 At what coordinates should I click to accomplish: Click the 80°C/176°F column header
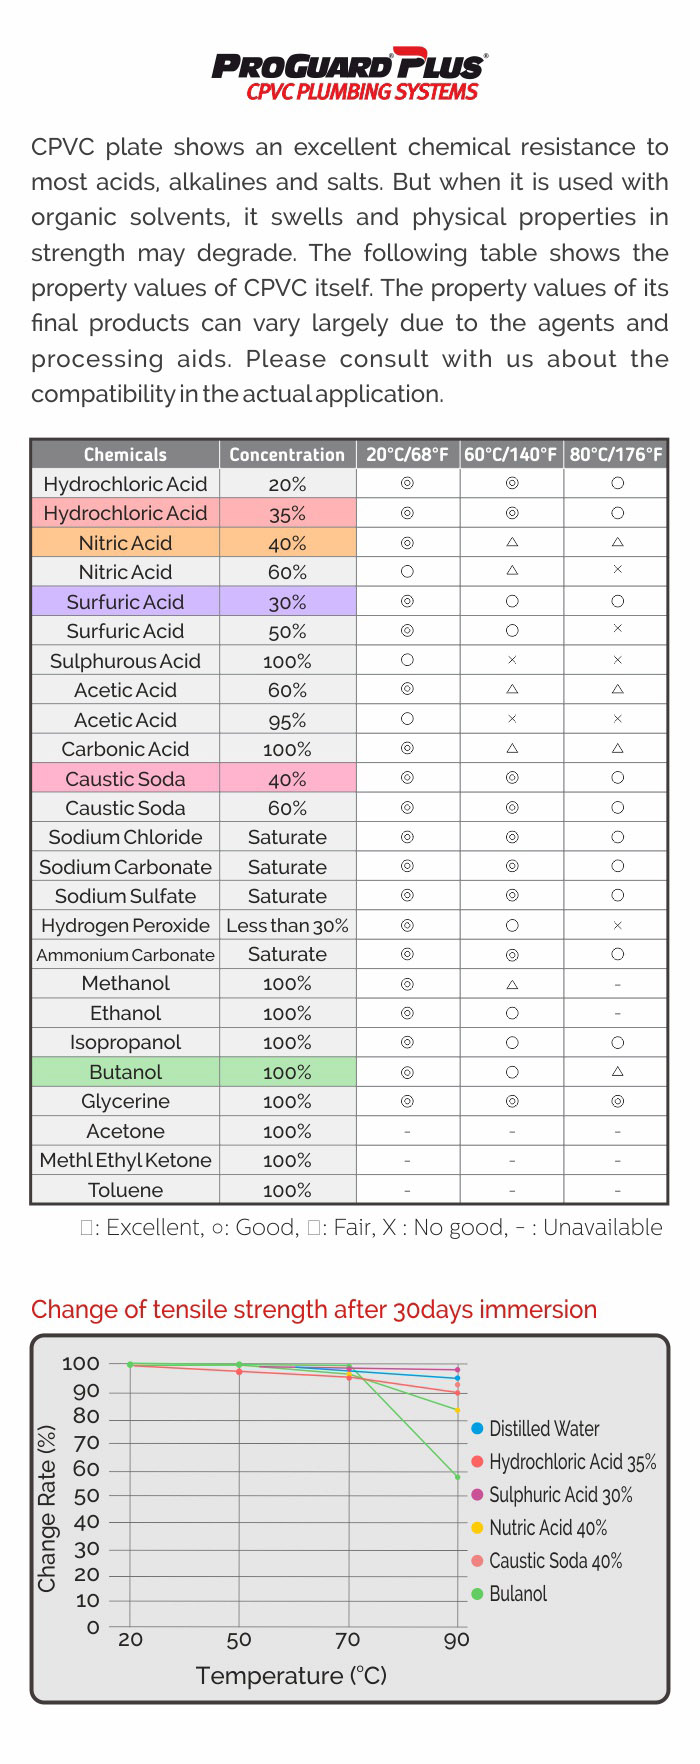(616, 454)
